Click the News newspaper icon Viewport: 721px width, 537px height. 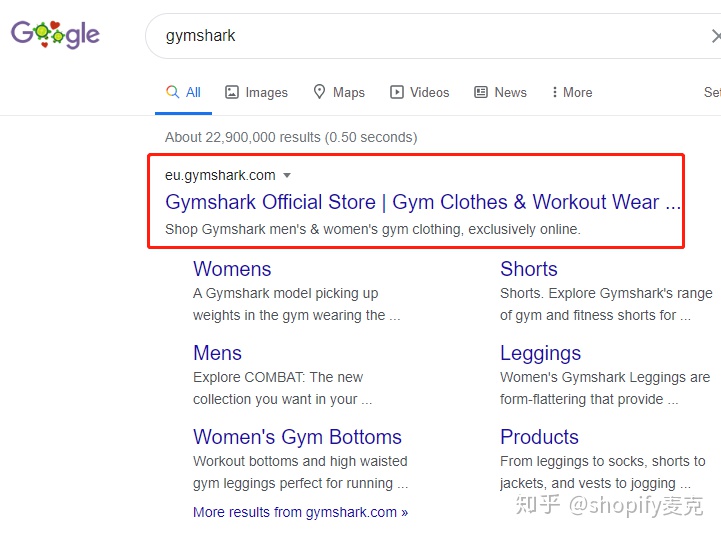click(x=481, y=92)
